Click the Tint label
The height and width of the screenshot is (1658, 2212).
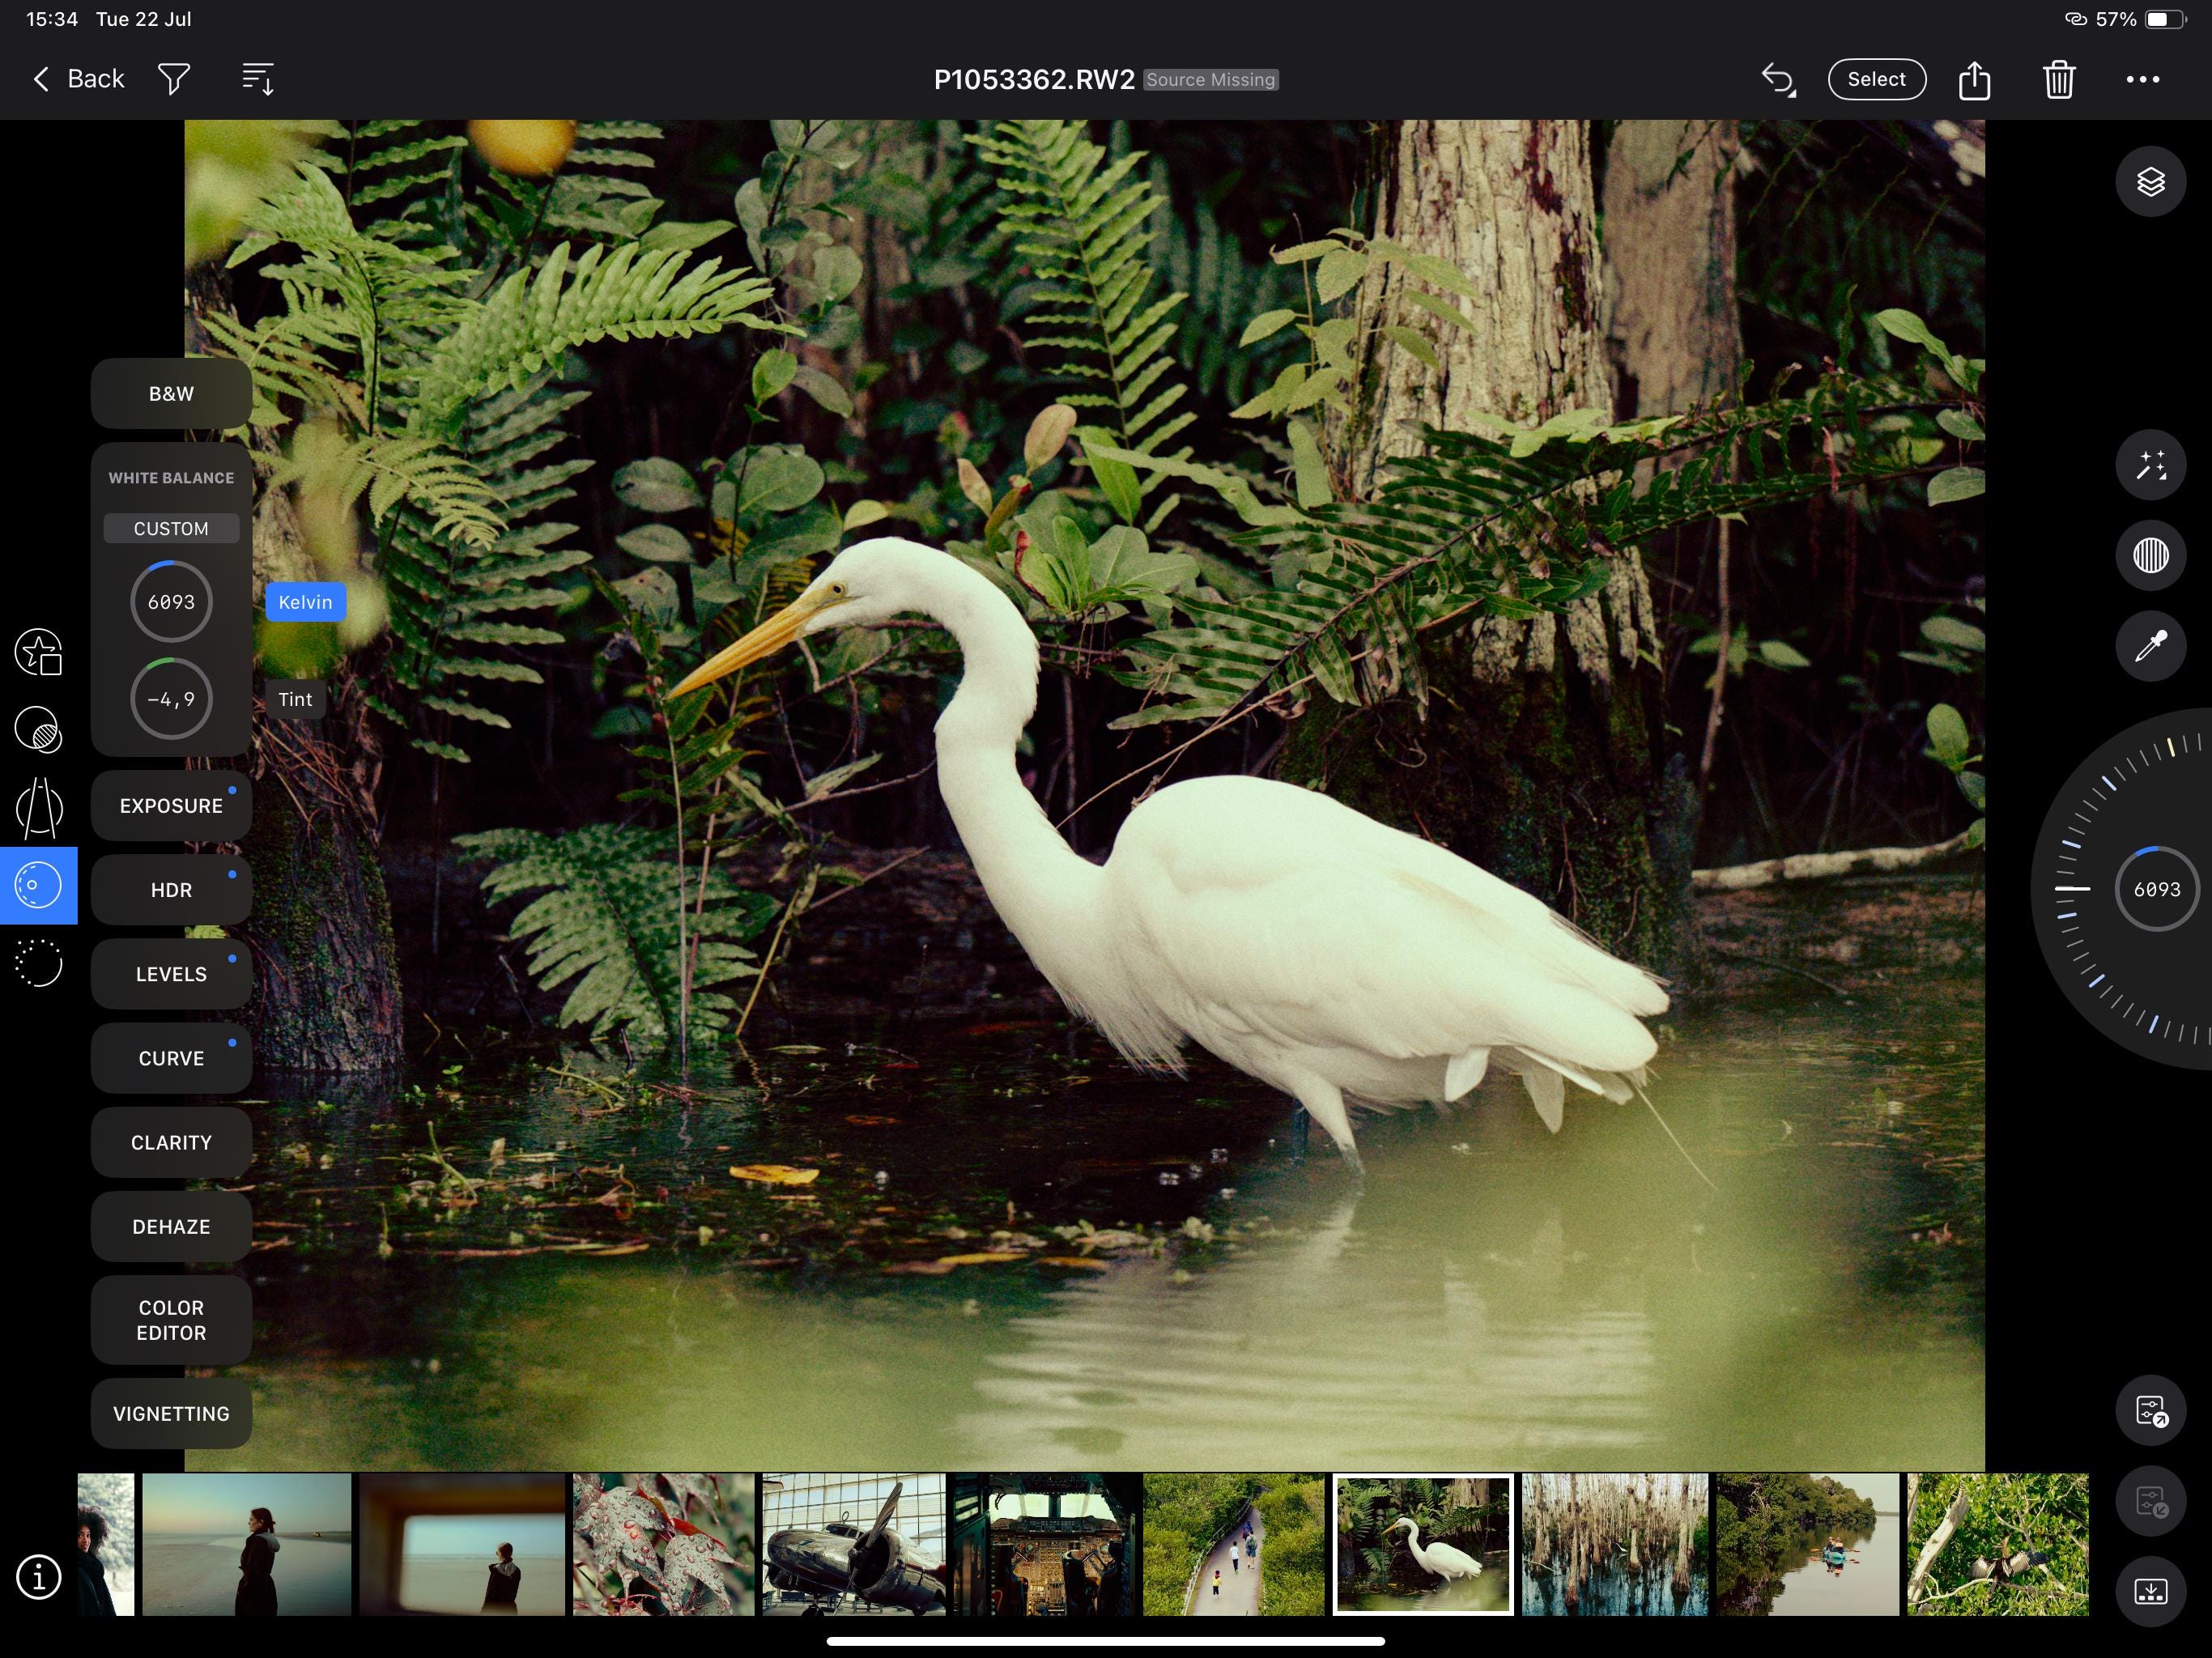[295, 699]
